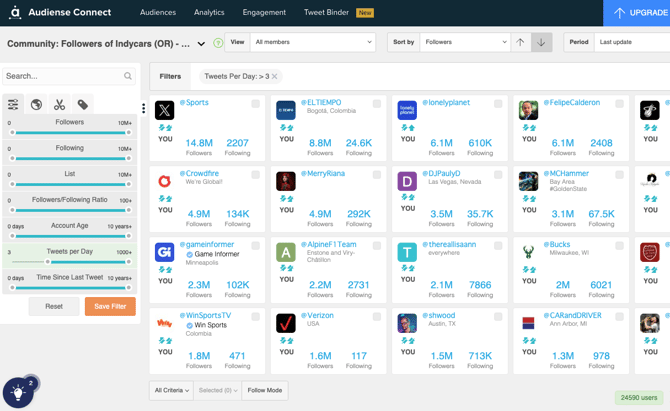Open the tag filter tab
This screenshot has width=670, height=411.
(x=82, y=104)
